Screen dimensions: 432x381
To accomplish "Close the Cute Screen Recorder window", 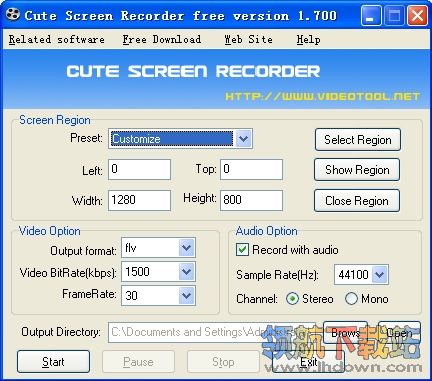I will coord(417,16).
